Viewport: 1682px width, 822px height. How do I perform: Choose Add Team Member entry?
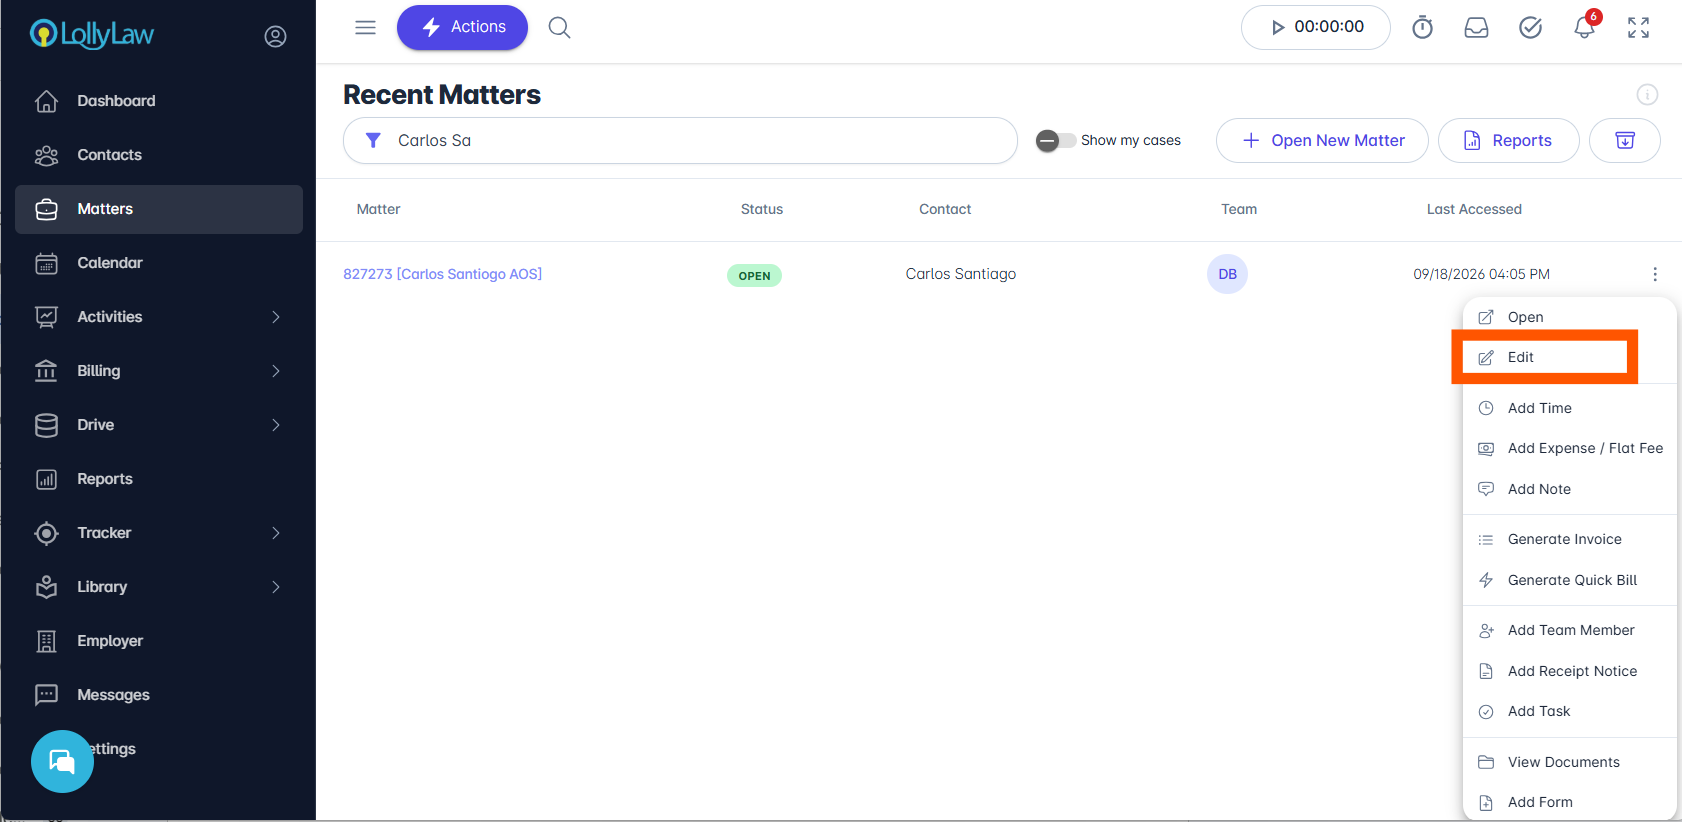point(1569,630)
